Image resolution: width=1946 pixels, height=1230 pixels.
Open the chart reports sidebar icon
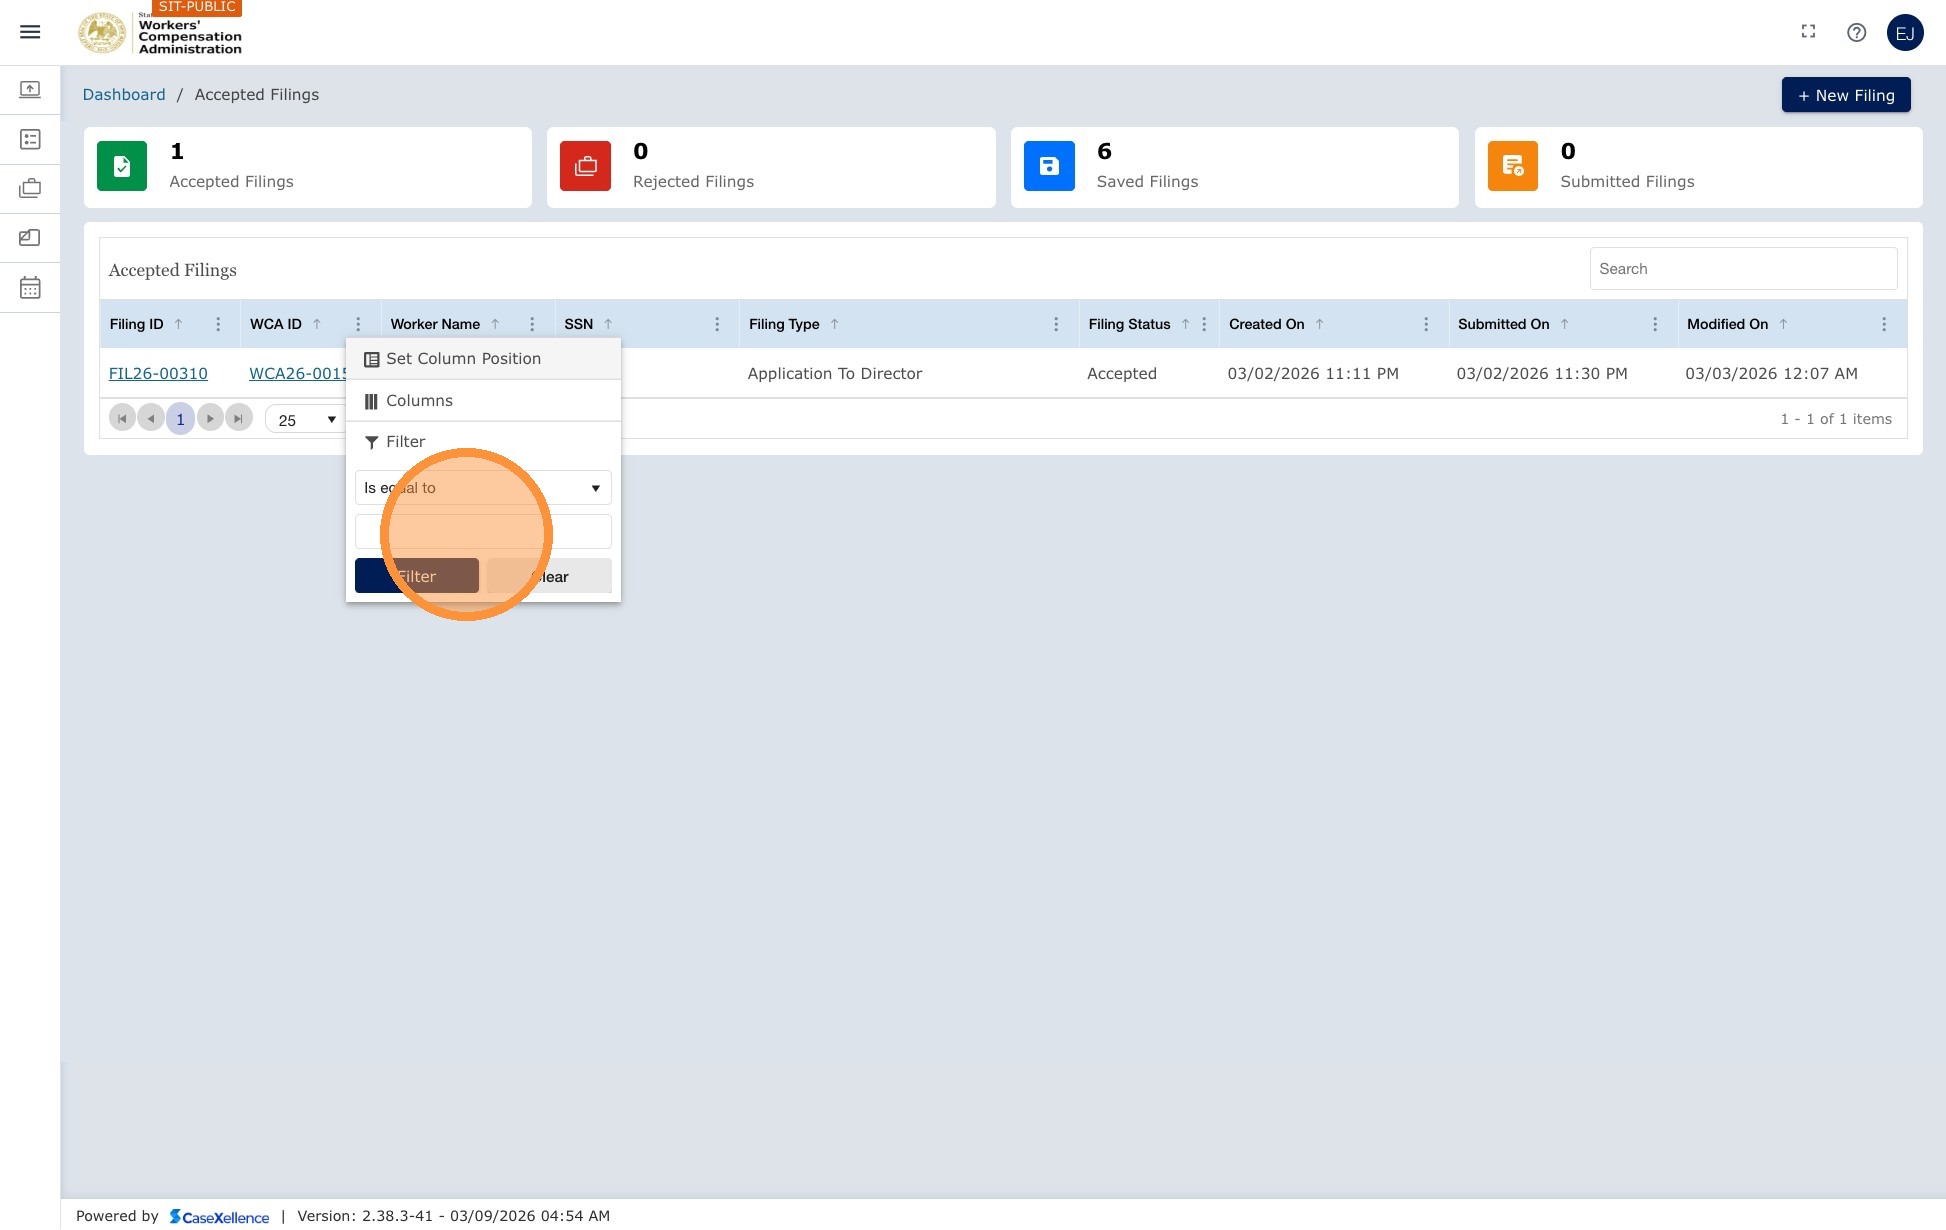coord(30,238)
